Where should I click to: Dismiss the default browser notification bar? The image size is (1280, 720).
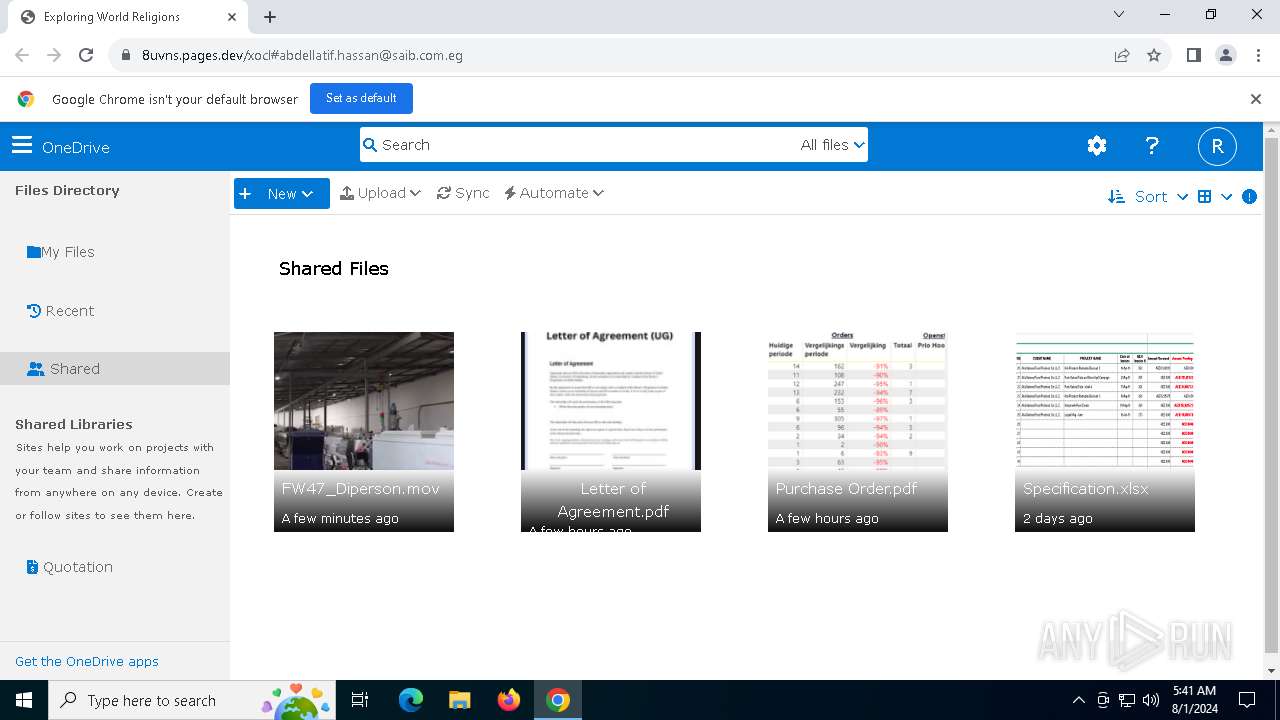1256,99
